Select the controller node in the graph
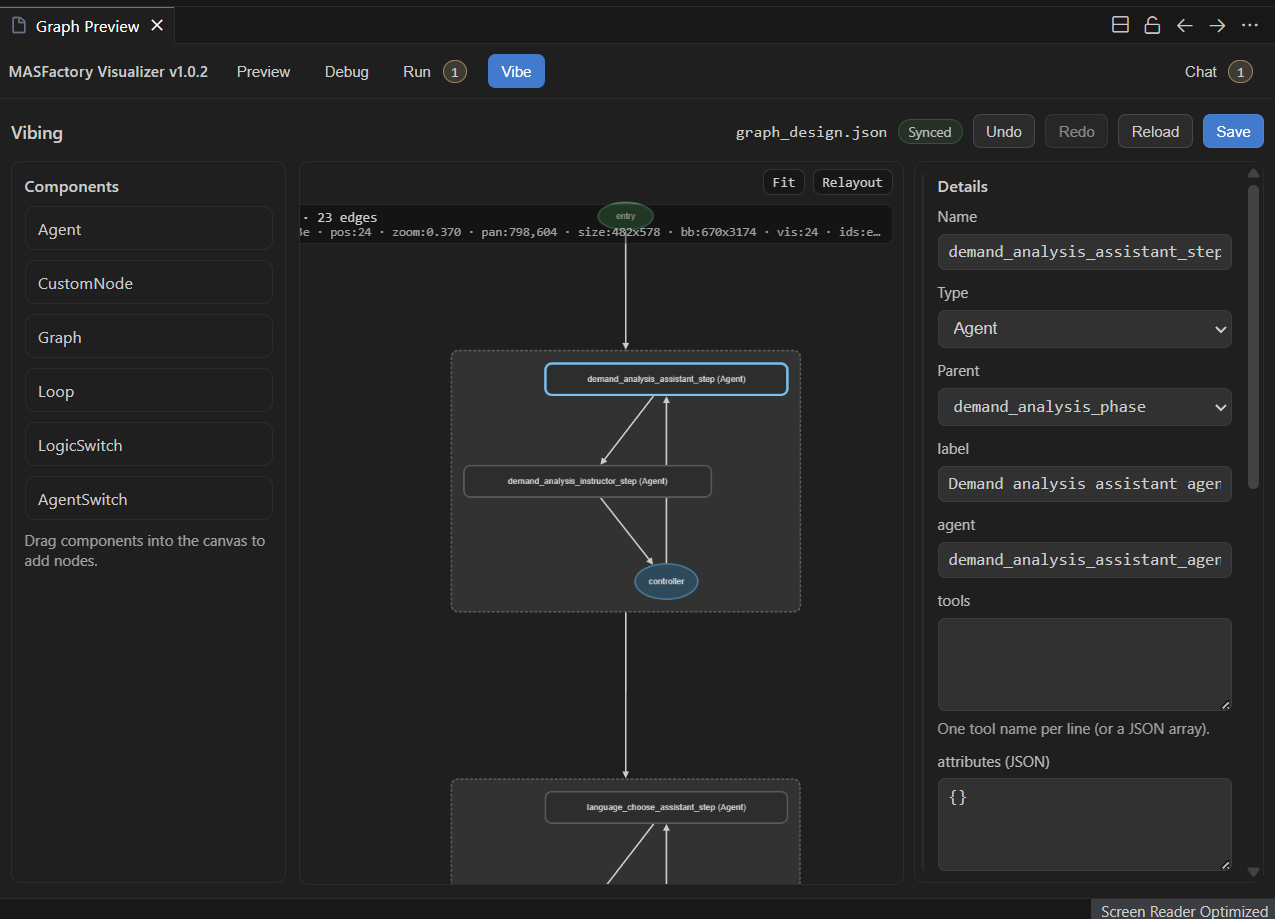 [x=666, y=581]
